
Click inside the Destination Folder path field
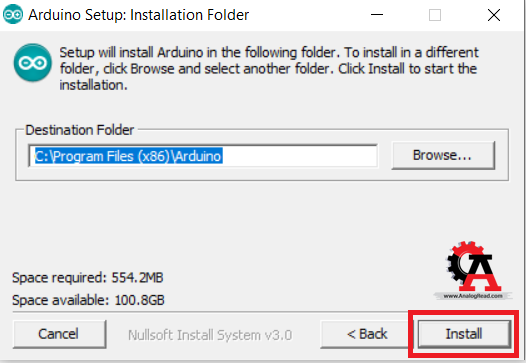pyautogui.click(x=203, y=155)
